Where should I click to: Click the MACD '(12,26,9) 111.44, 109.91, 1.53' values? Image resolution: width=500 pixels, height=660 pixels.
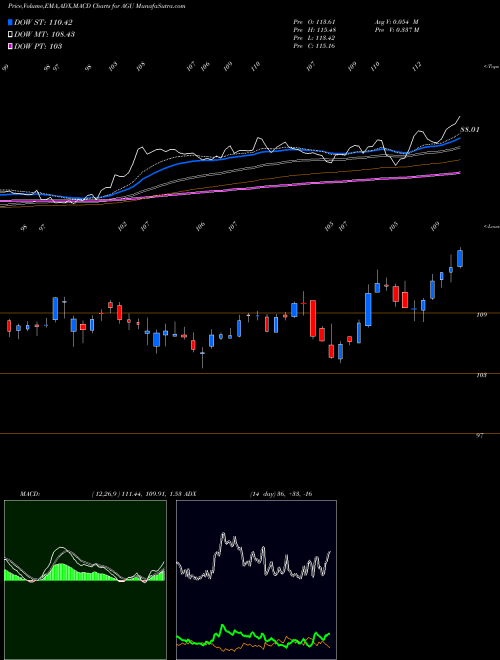click(136, 494)
